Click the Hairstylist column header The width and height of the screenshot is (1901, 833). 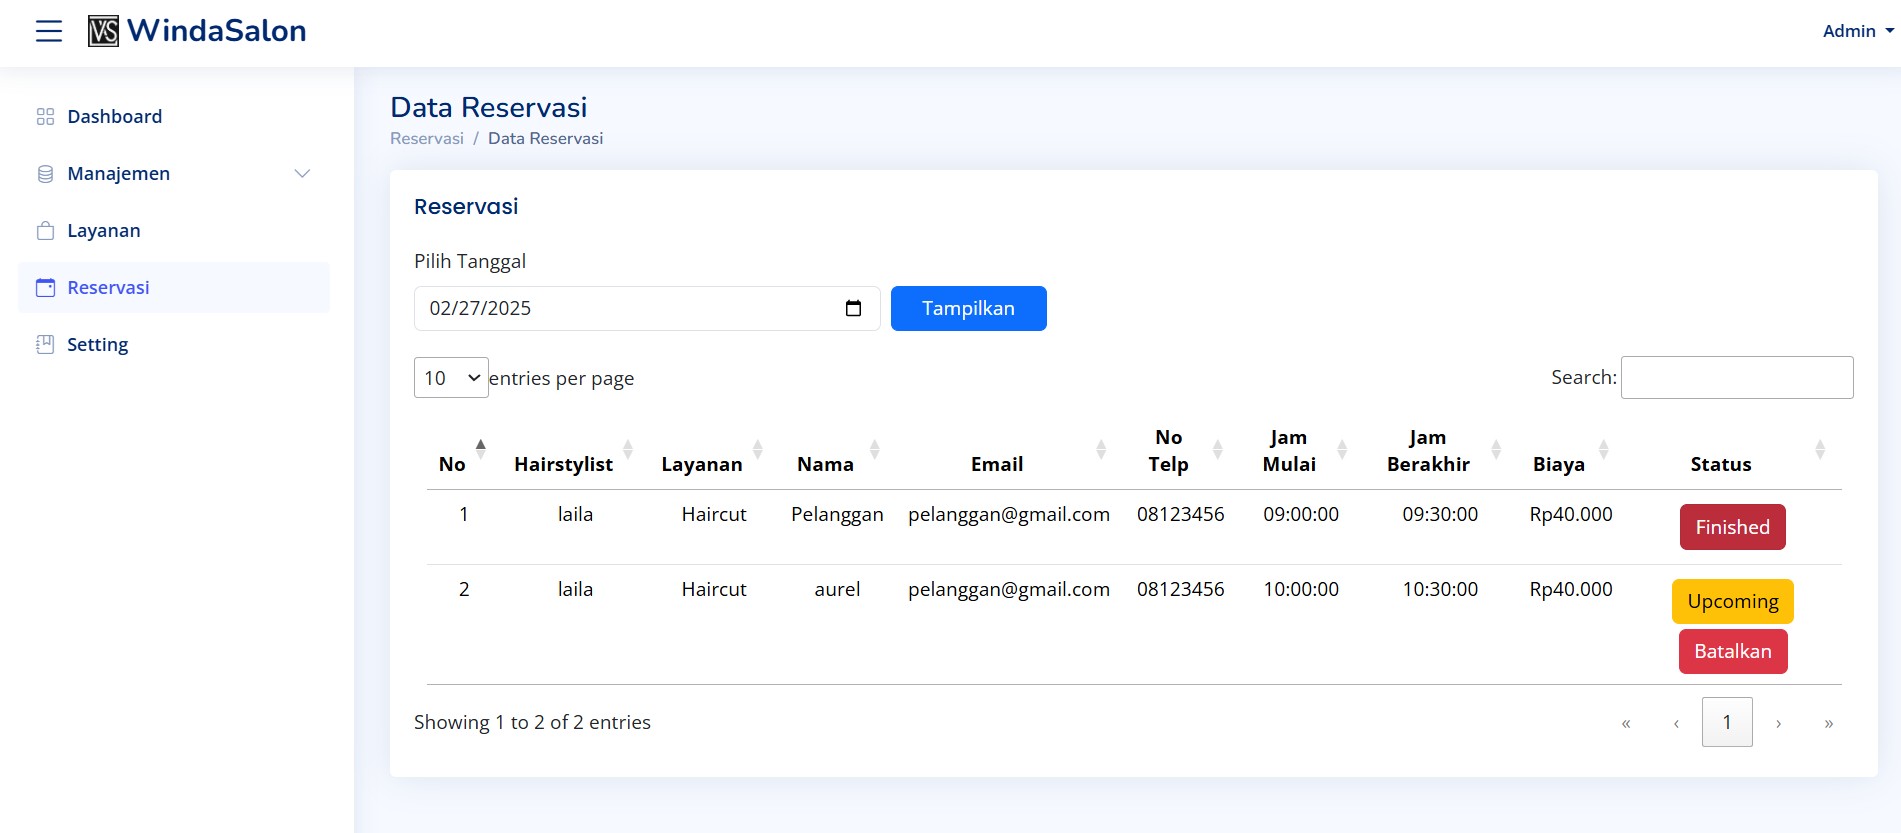click(563, 464)
